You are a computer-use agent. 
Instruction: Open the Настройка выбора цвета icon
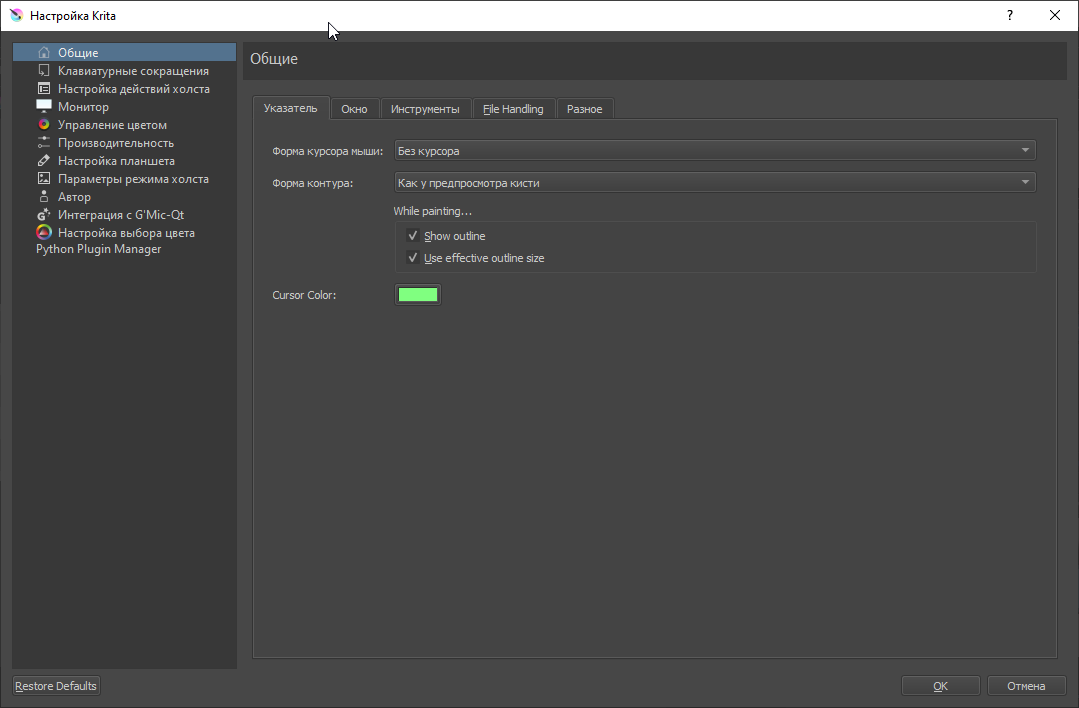pyautogui.click(x=44, y=233)
